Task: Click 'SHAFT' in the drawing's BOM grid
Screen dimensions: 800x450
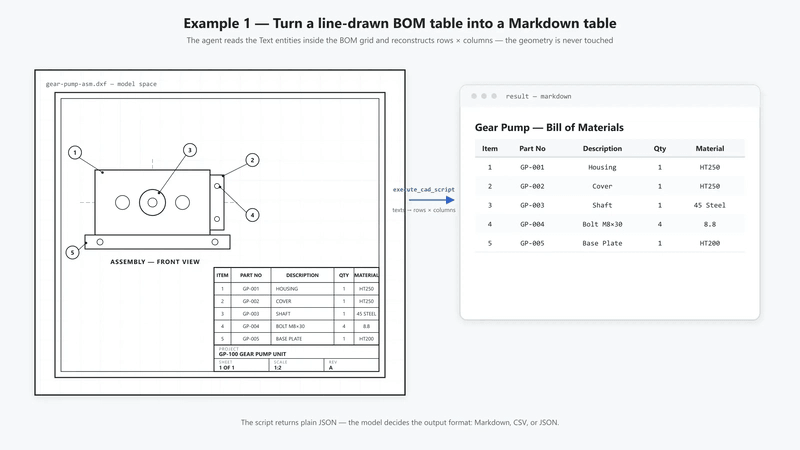Action: click(283, 314)
